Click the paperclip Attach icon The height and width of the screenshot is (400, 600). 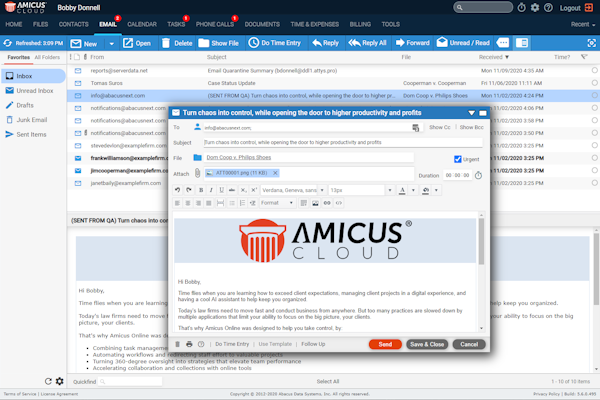pos(197,173)
